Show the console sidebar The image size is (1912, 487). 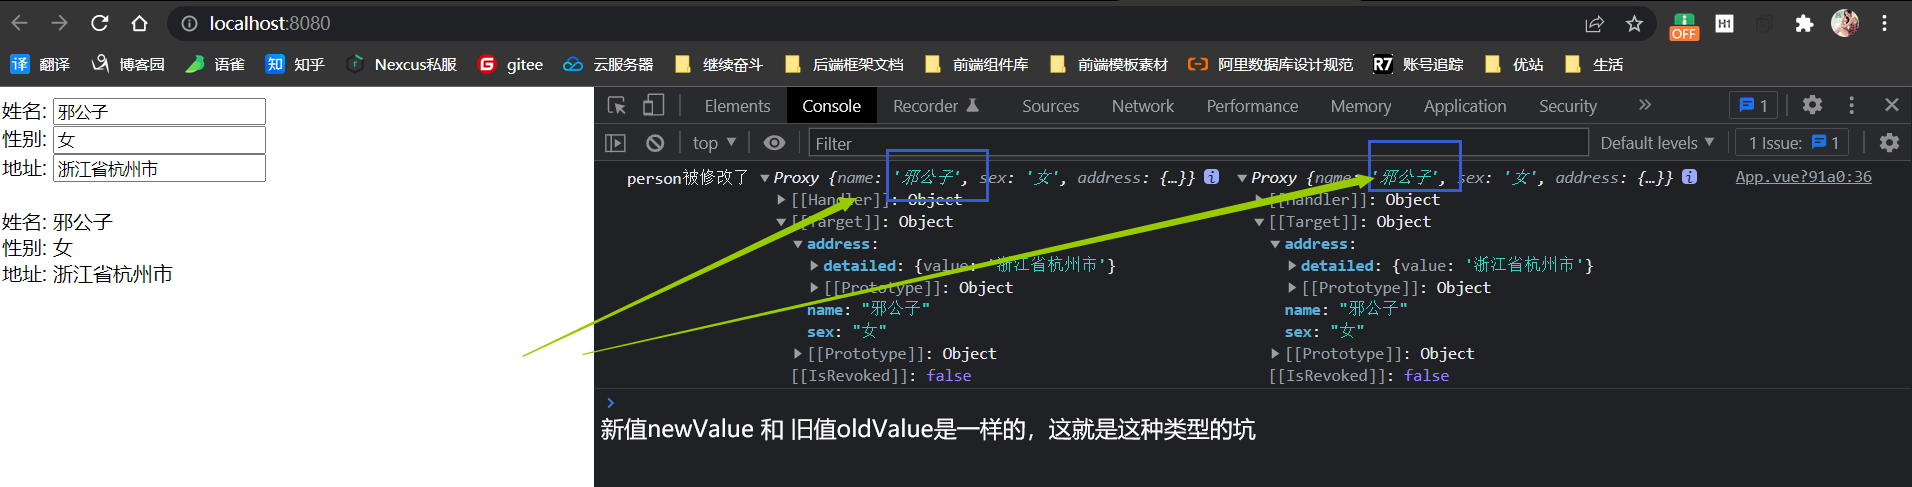click(x=616, y=143)
